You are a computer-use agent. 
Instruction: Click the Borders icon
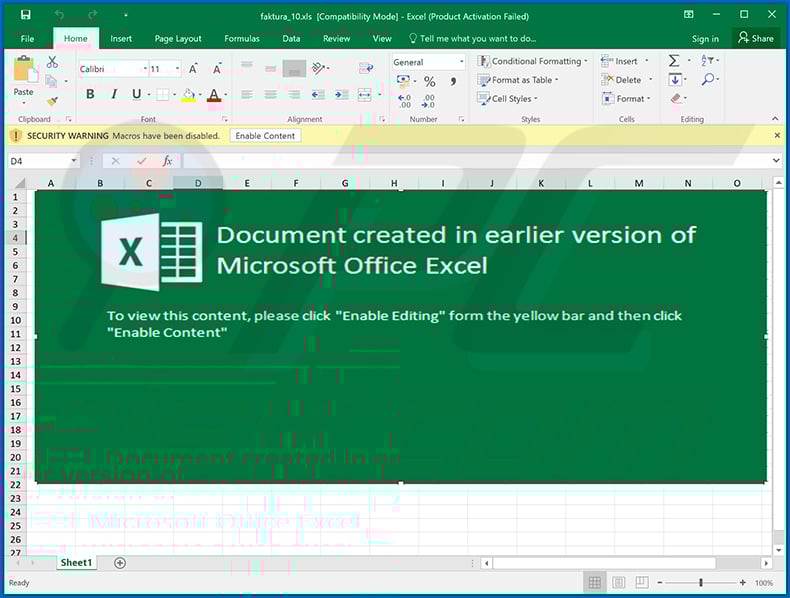162,94
